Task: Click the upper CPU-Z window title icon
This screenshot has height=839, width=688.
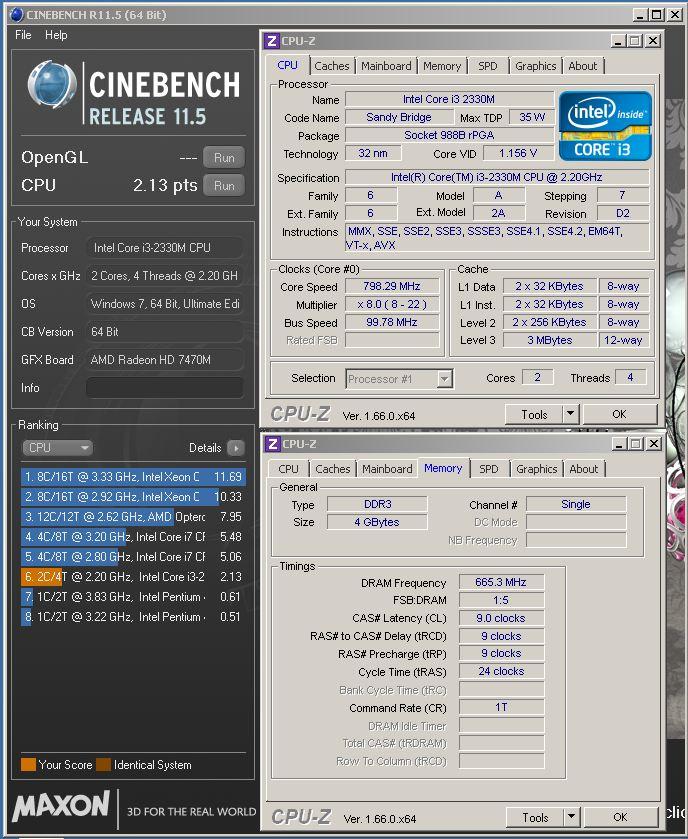Action: coord(272,41)
